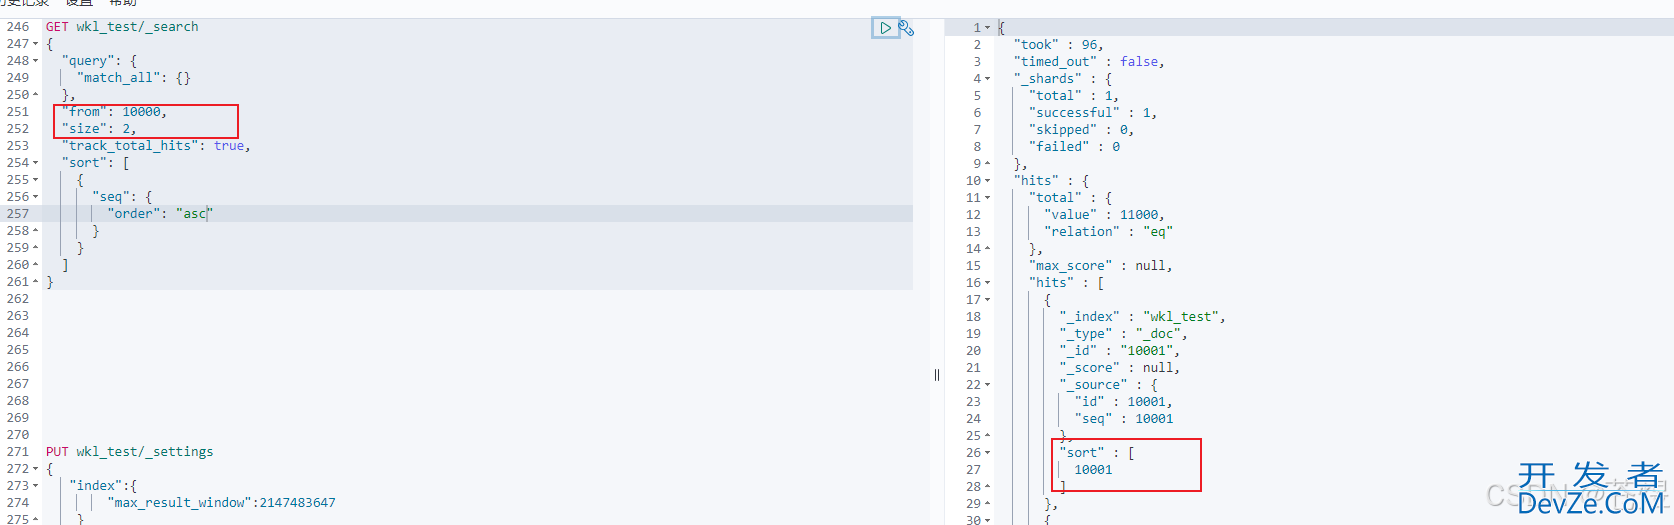Screen dimensions: 1674x525
Task: Click the "timed_out" : false response line
Action: (x=1089, y=62)
